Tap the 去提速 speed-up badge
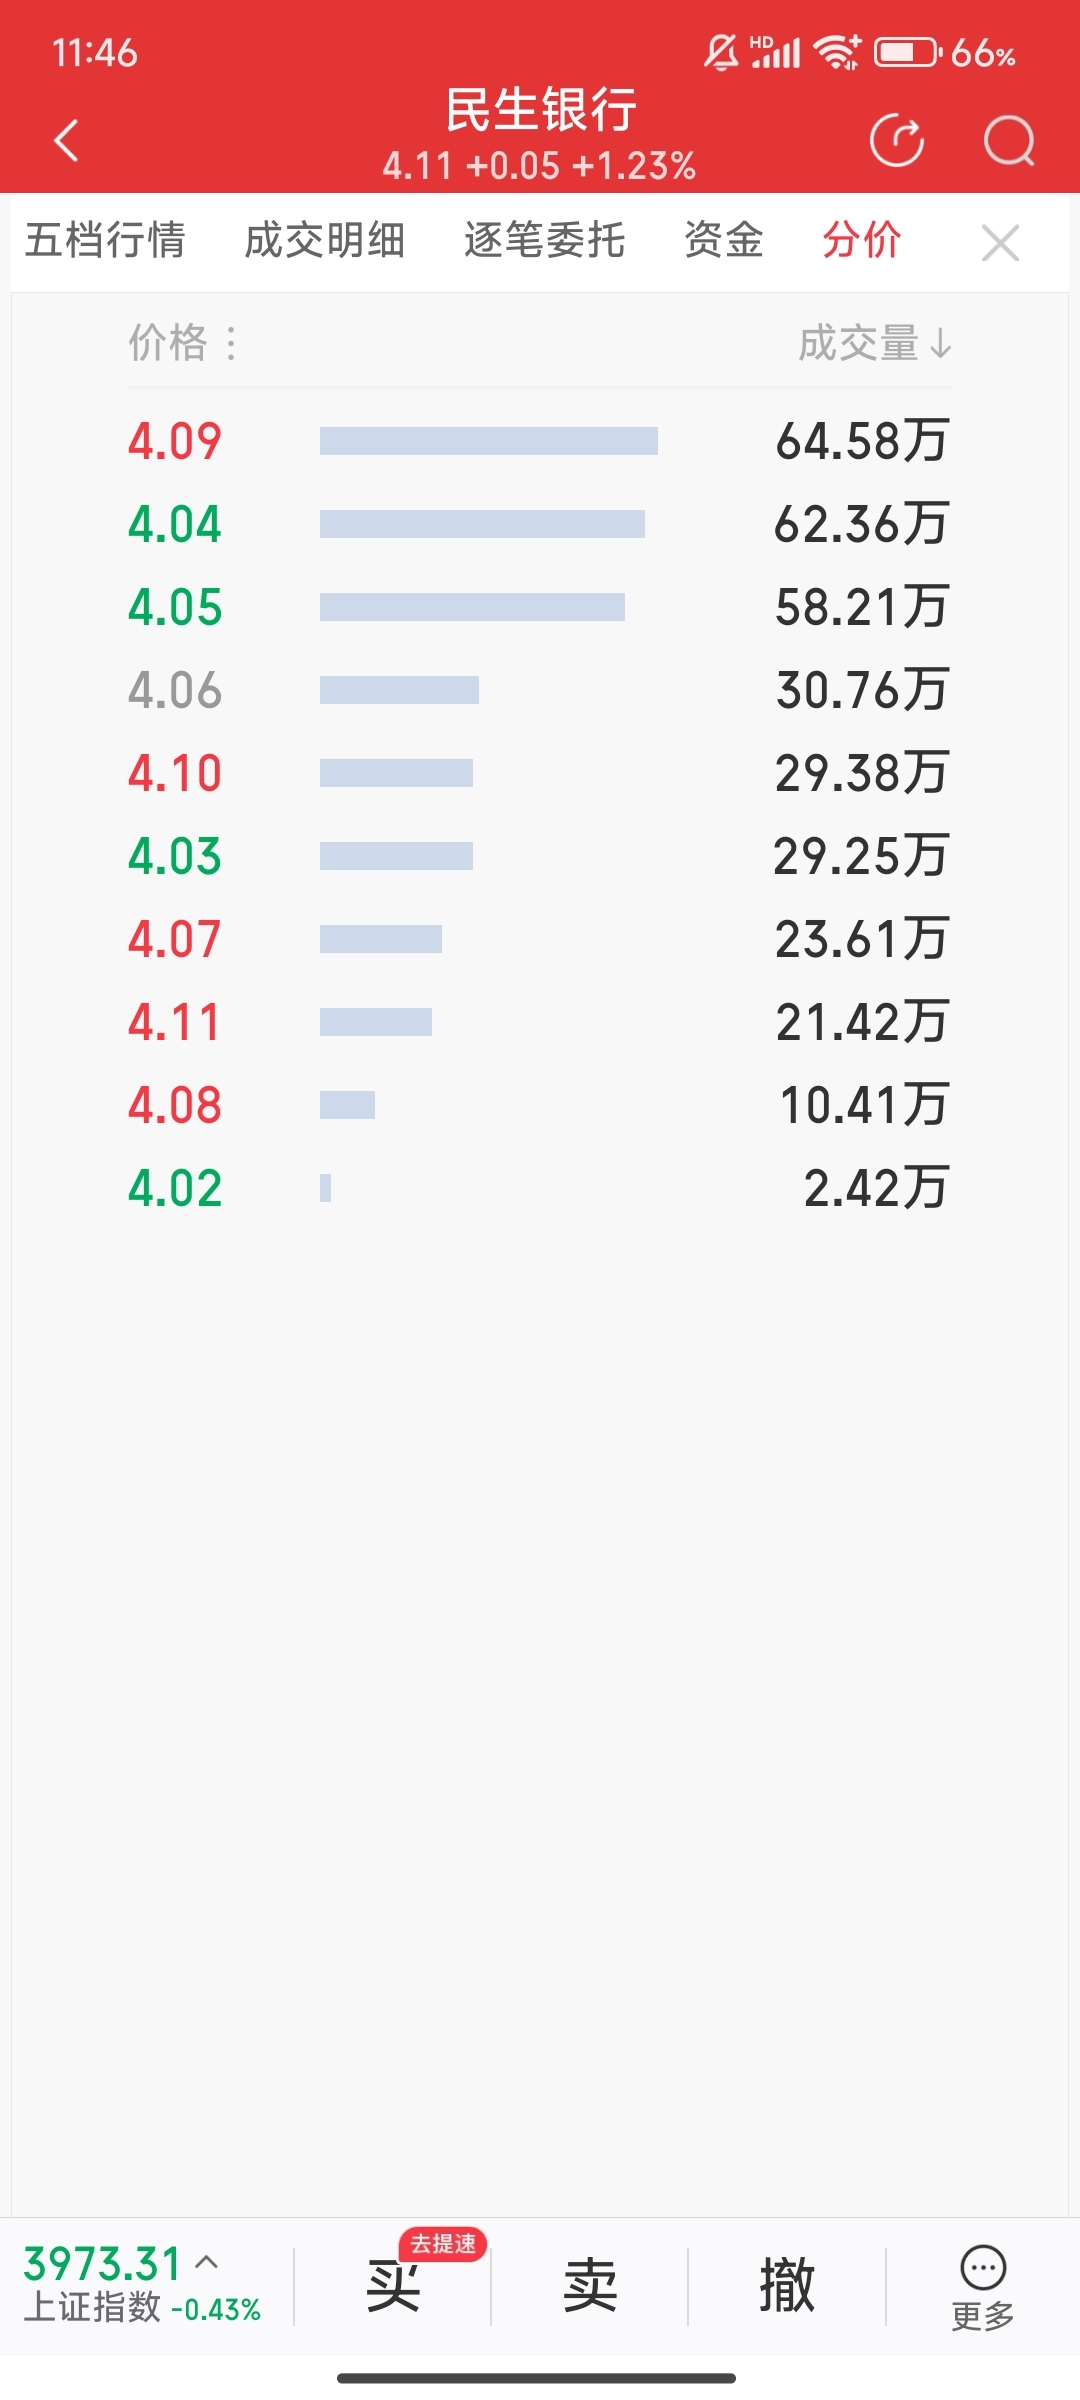1080x2400 pixels. tap(443, 2244)
